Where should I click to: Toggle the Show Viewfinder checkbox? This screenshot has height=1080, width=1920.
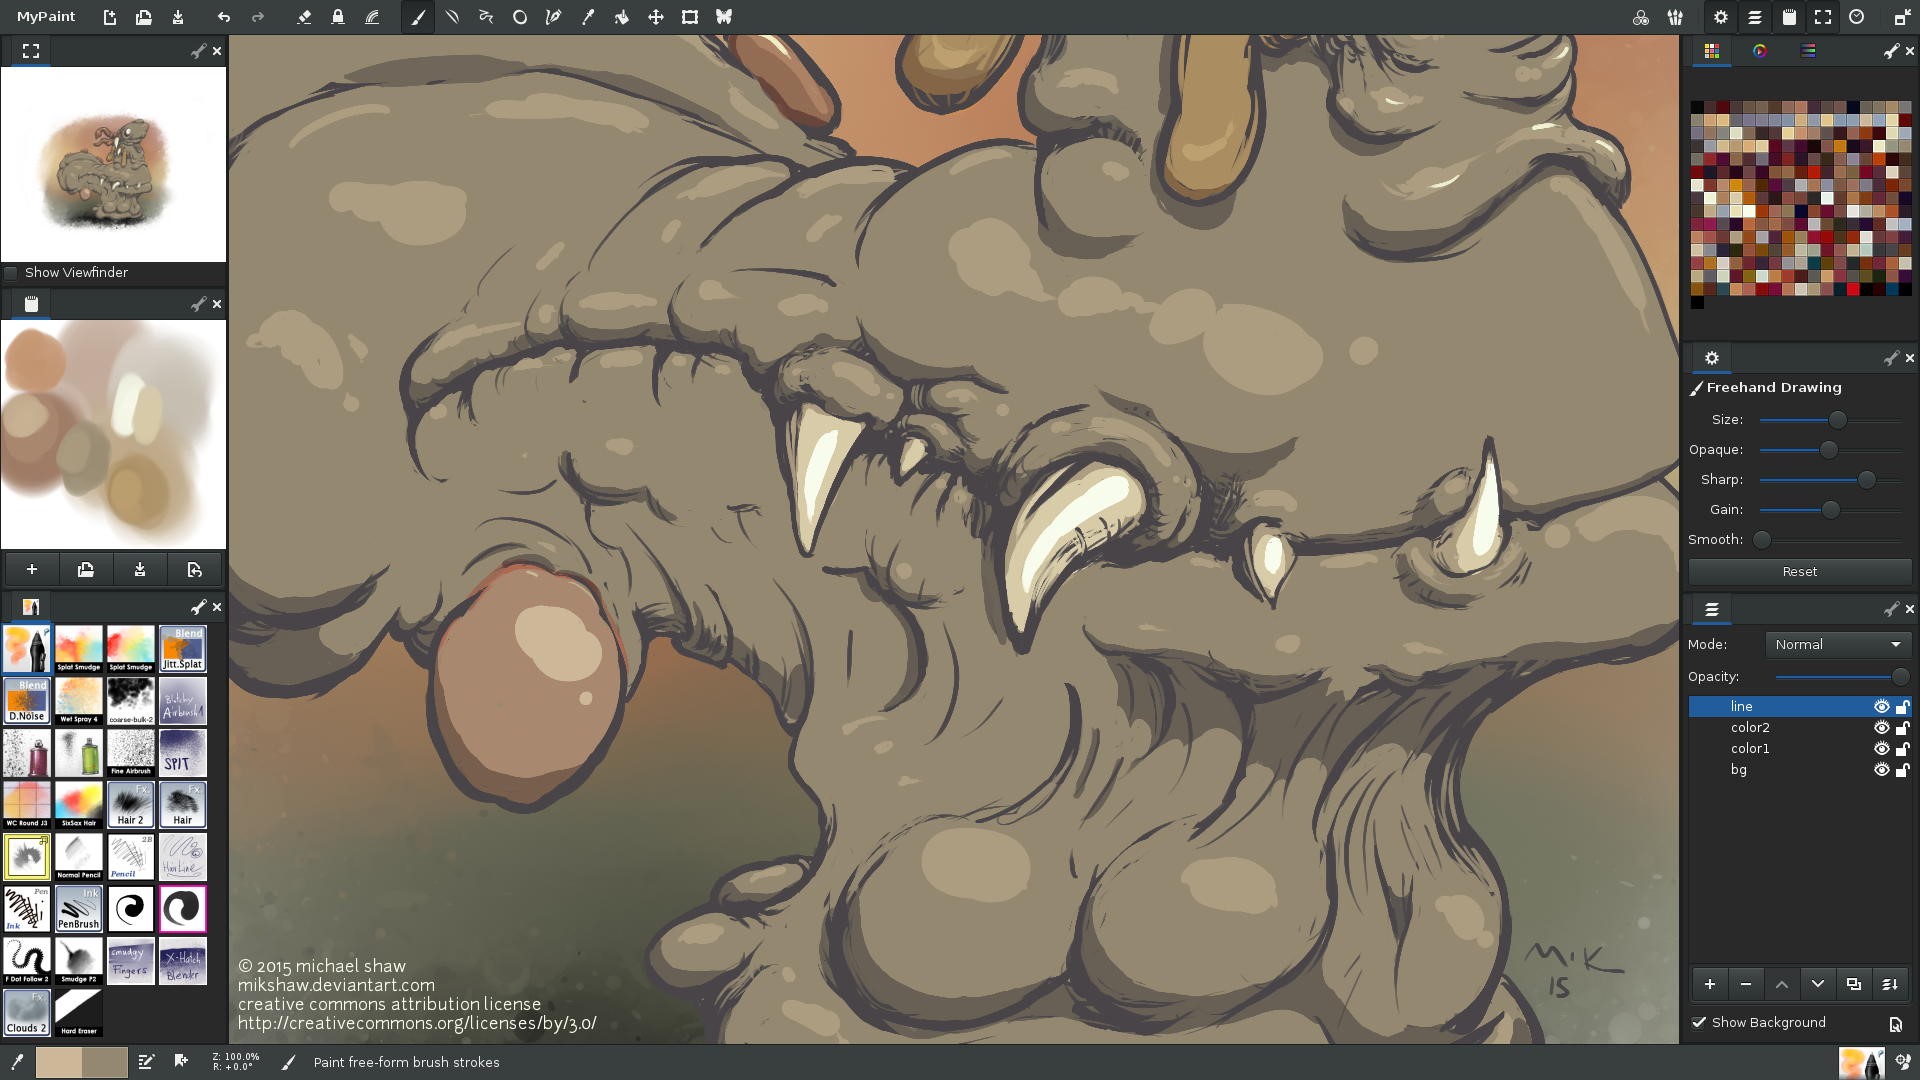click(x=12, y=273)
